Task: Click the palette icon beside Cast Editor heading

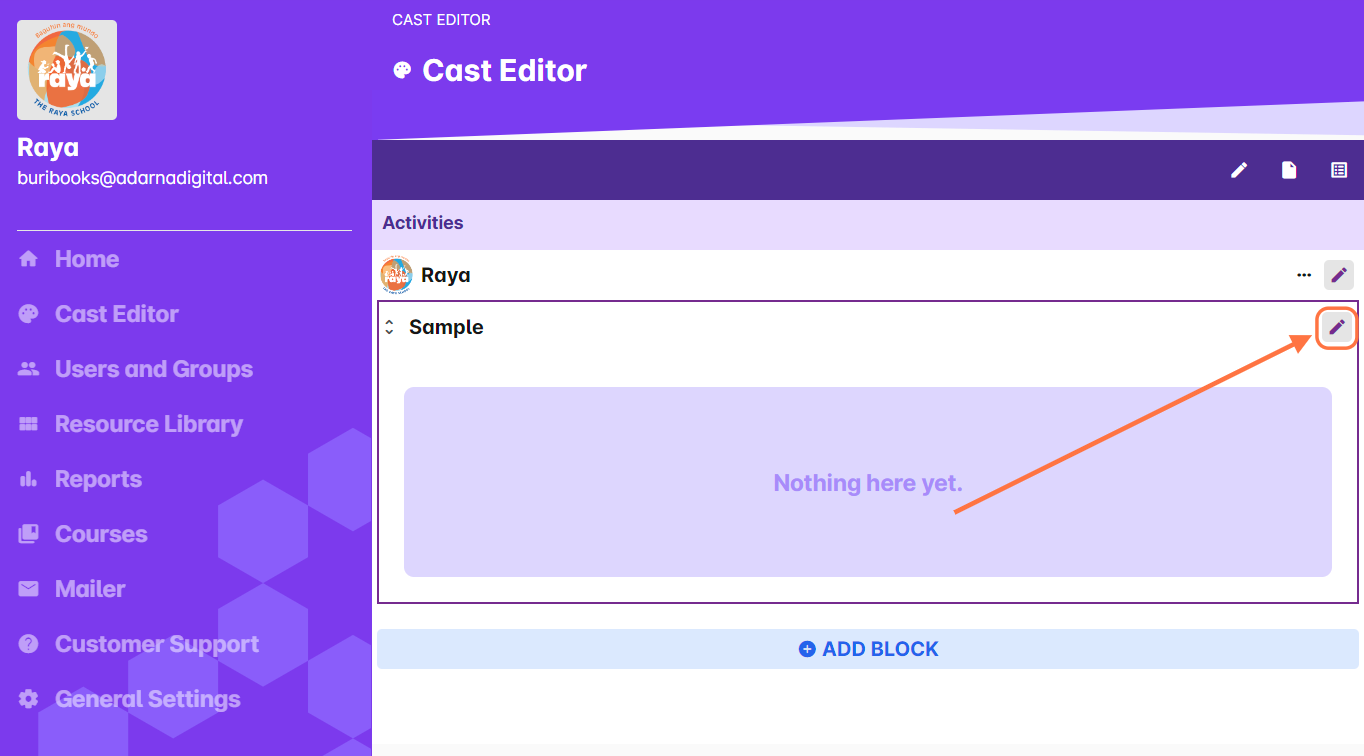Action: click(x=402, y=70)
